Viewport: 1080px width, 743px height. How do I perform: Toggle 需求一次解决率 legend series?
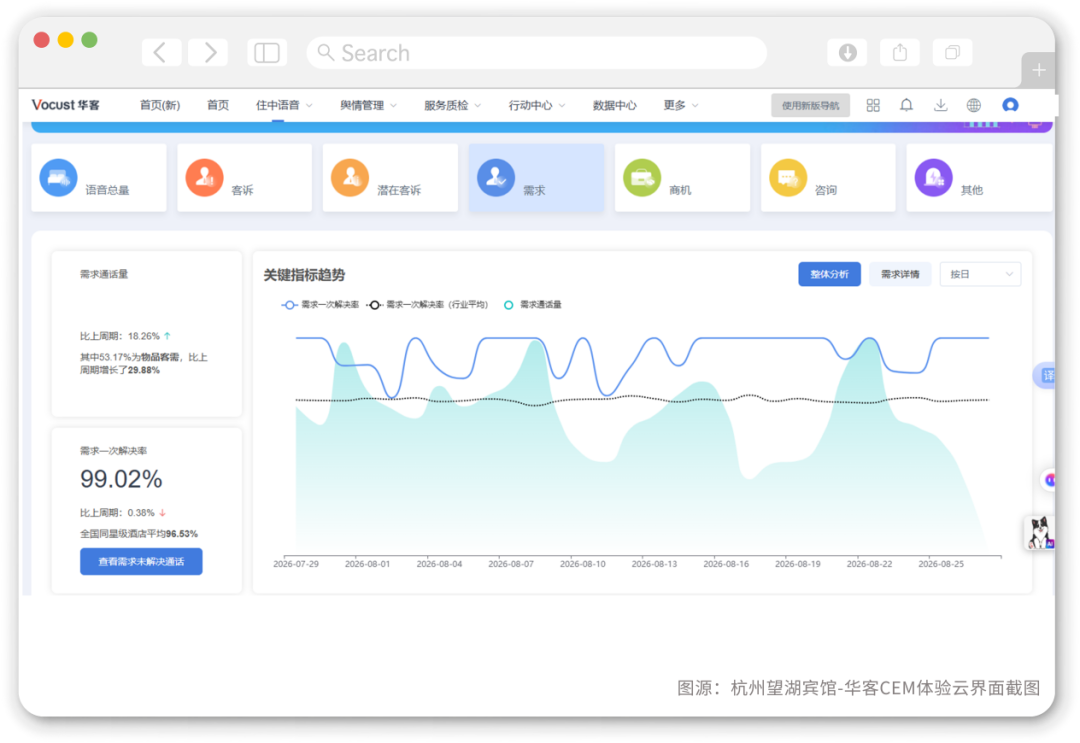coord(320,304)
